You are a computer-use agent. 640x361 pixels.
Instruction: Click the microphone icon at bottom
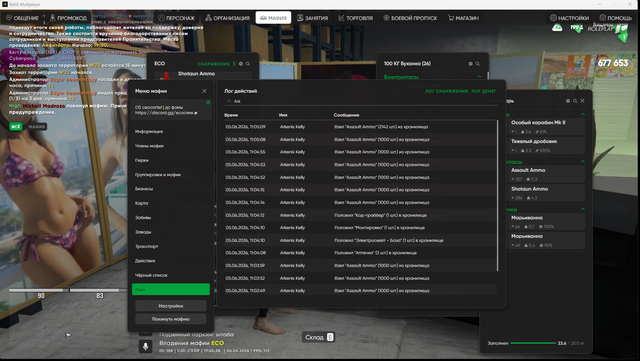pos(145,346)
